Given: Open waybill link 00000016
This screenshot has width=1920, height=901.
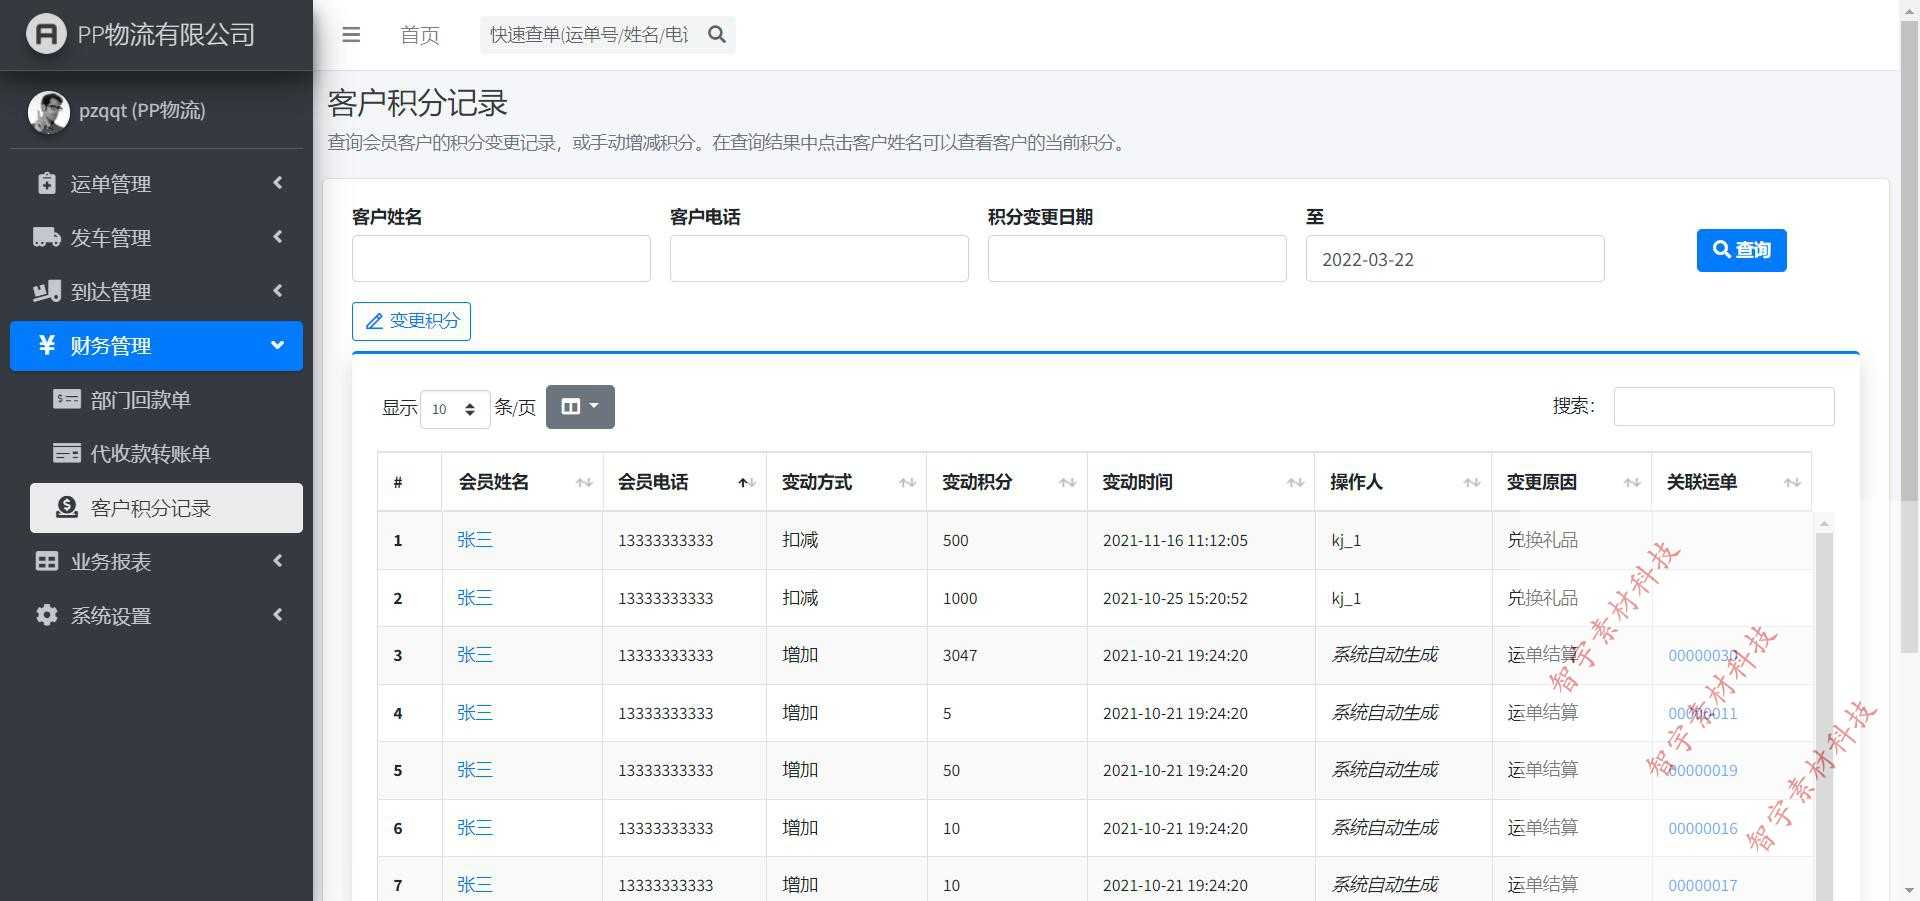Looking at the screenshot, I should [1703, 828].
